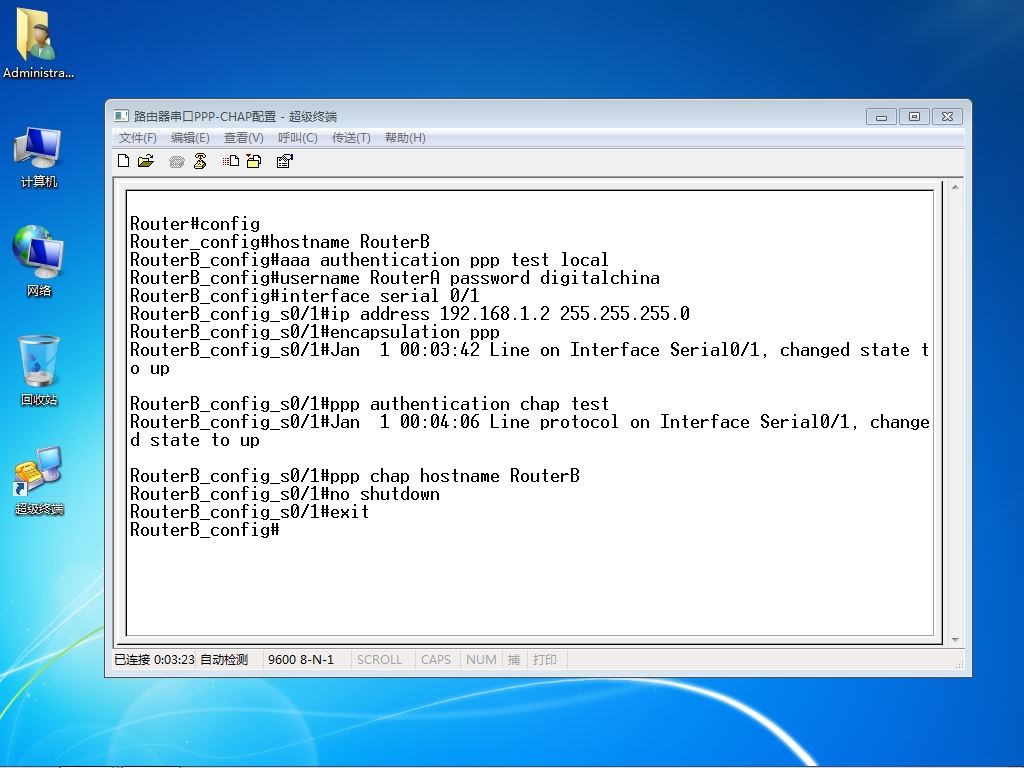The height and width of the screenshot is (768, 1024).
Task: Click the 'ppp authentication chap test' line
Action: click(369, 404)
